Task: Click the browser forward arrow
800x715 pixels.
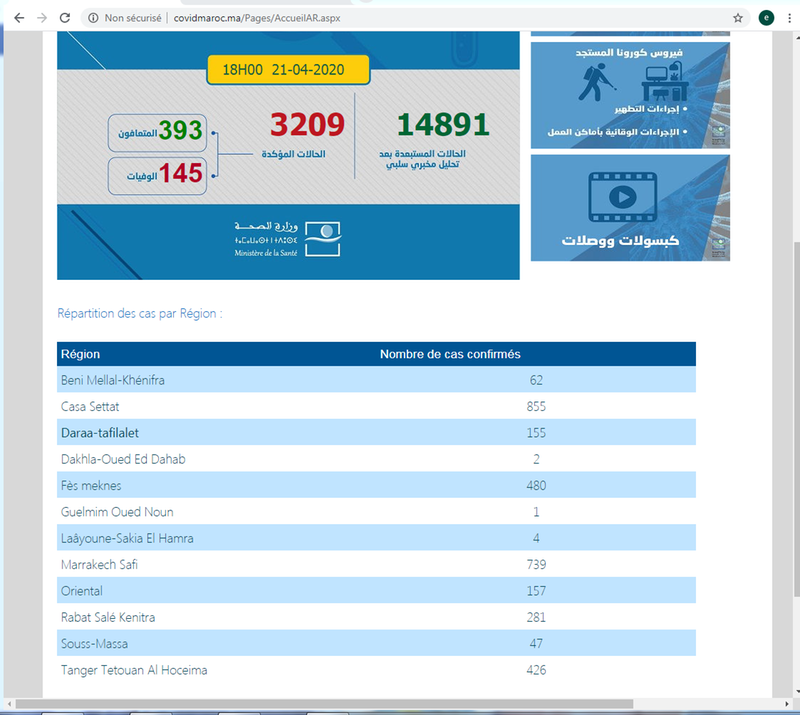Action: point(41,18)
